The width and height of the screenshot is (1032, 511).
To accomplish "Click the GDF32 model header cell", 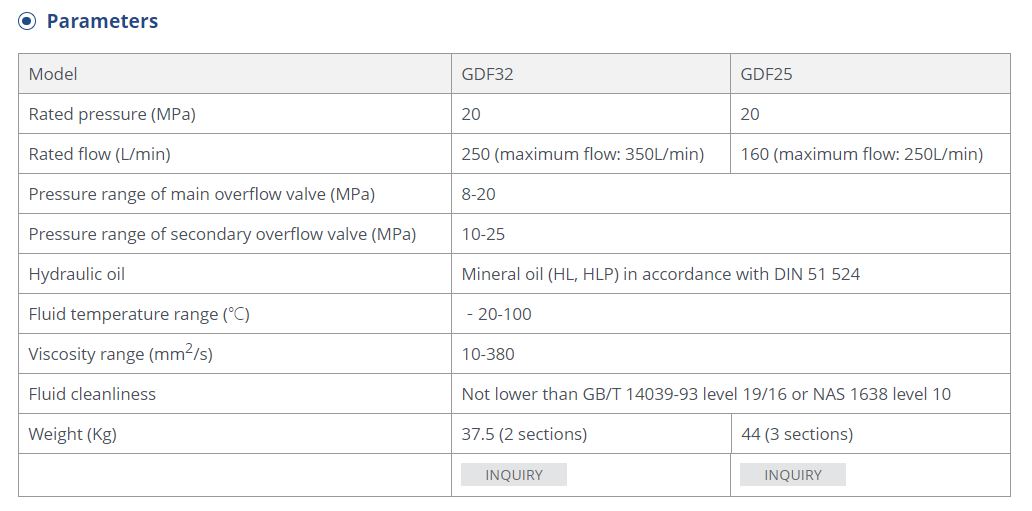I will coord(590,74).
